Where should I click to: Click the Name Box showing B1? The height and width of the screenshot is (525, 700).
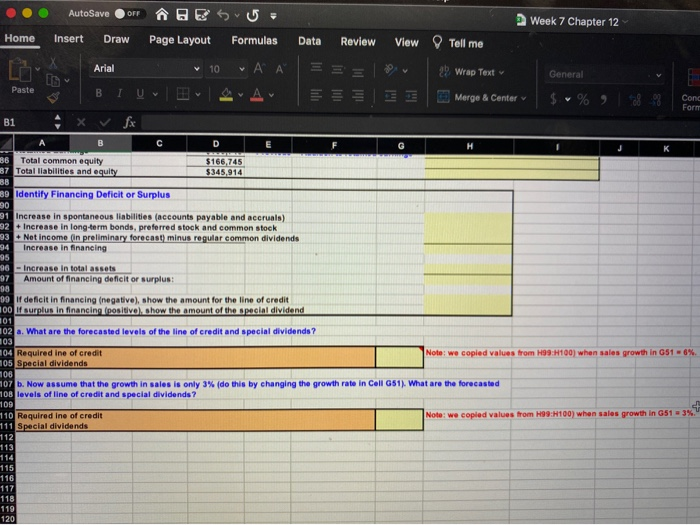27,122
